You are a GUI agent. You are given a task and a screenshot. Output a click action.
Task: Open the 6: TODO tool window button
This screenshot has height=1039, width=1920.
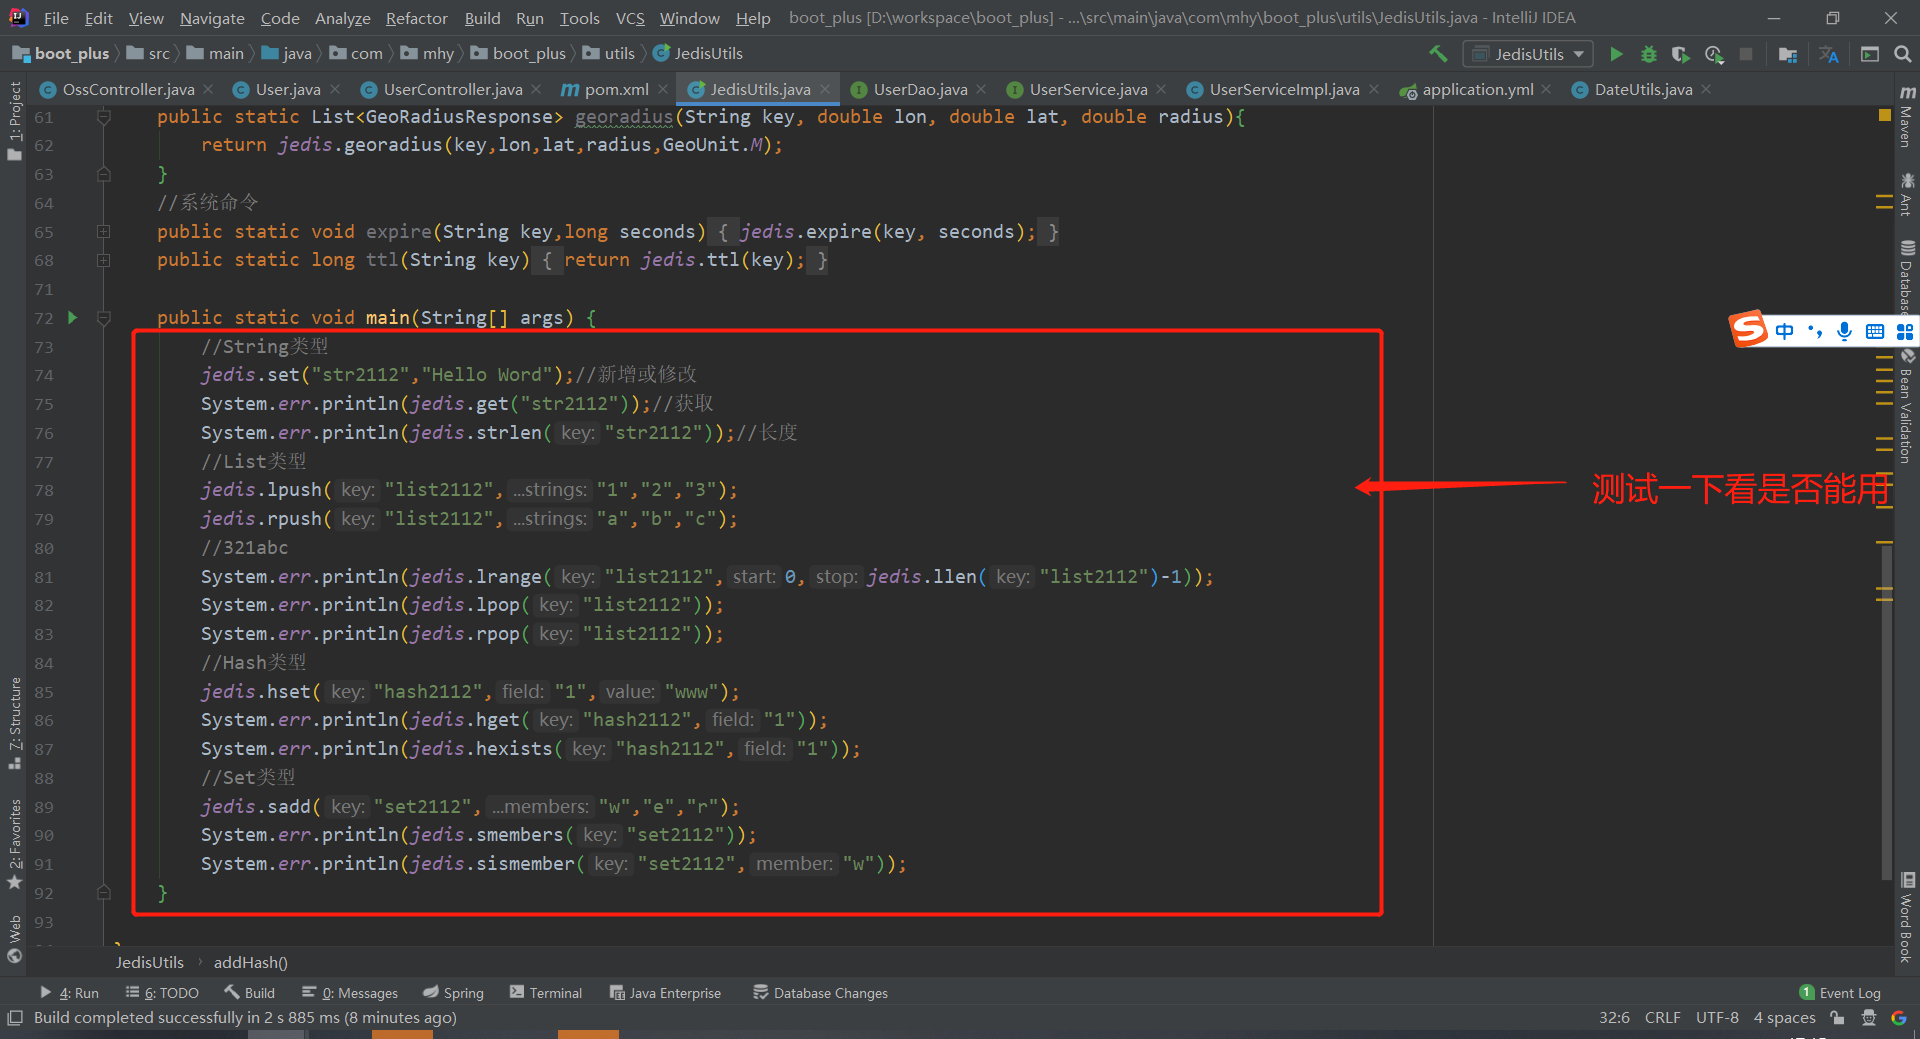click(162, 993)
